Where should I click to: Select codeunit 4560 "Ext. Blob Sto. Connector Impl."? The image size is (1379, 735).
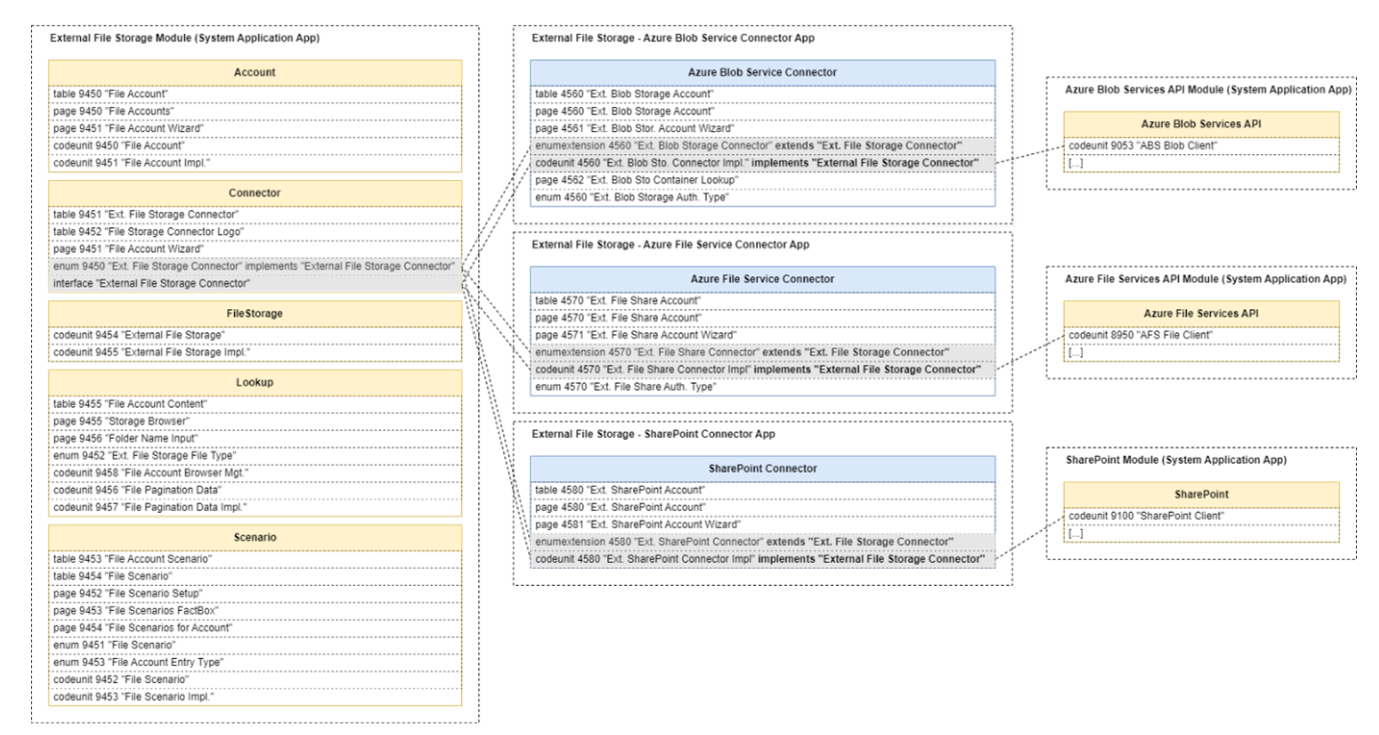(763, 162)
